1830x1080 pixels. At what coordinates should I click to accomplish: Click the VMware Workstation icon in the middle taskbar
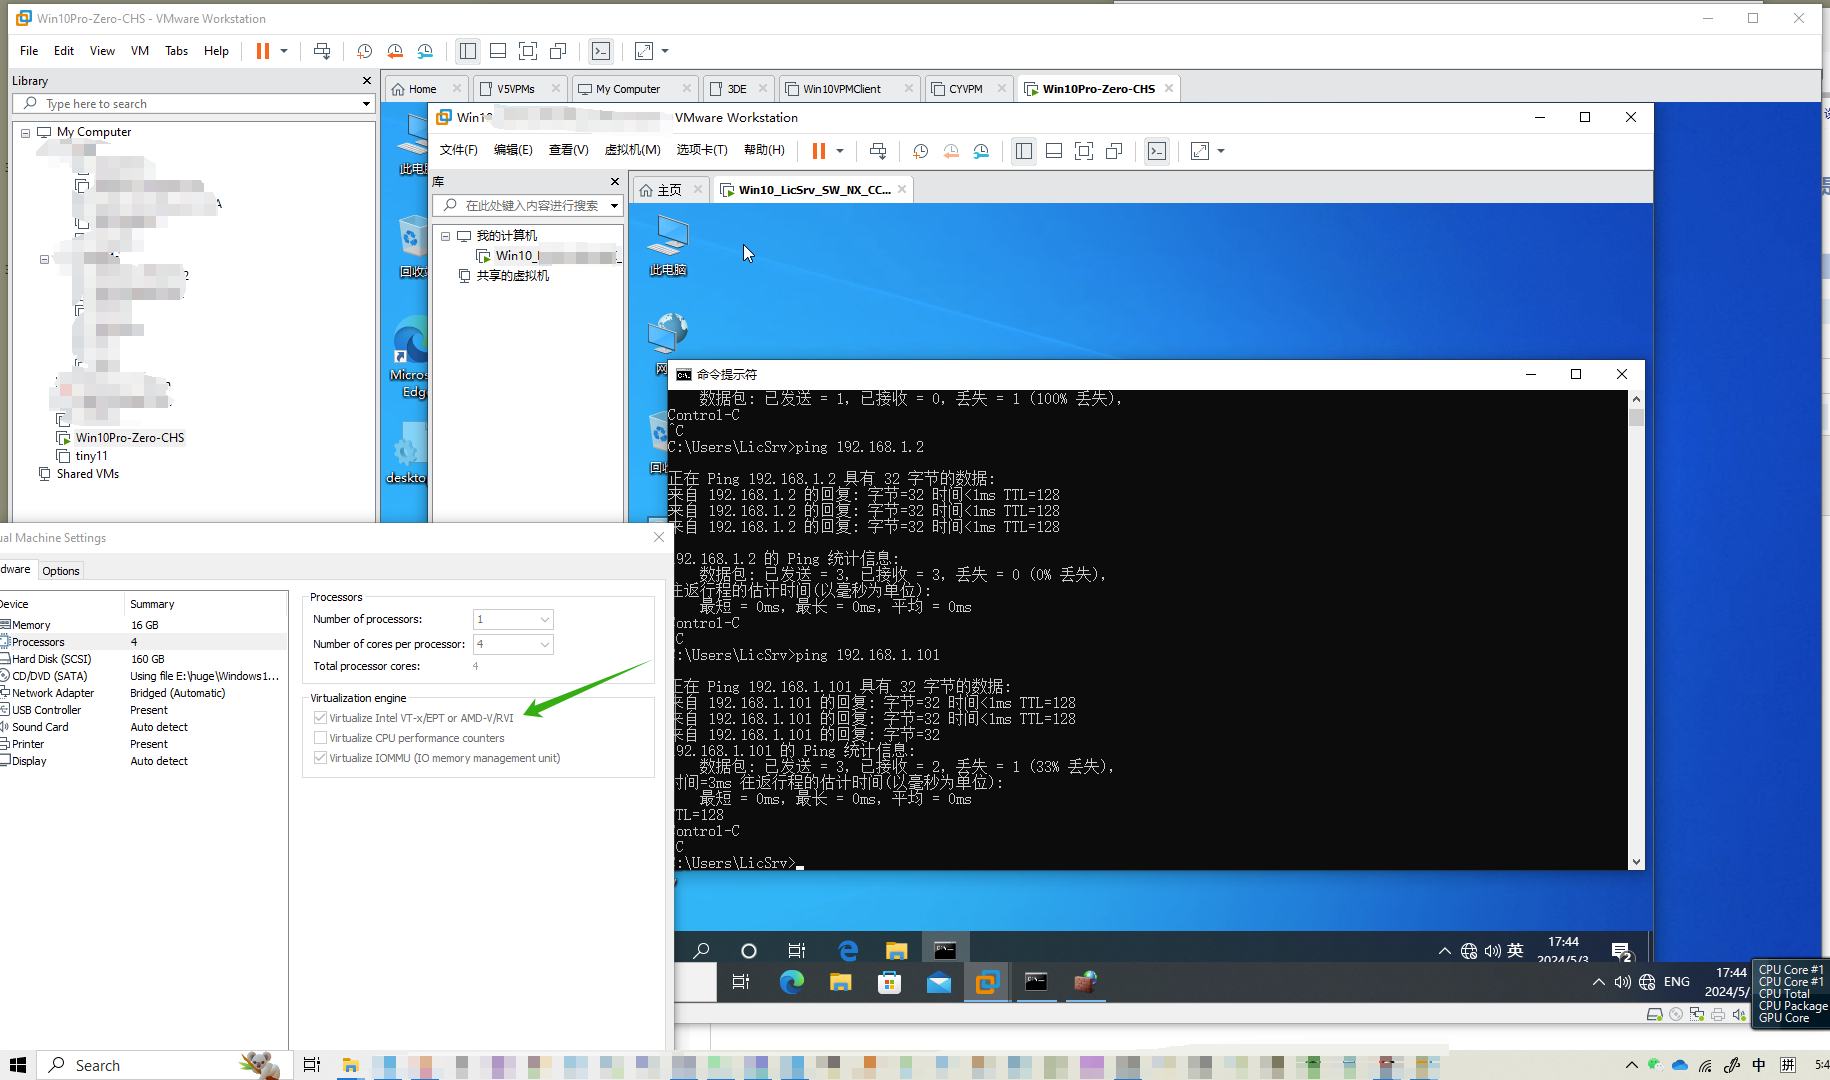987,982
